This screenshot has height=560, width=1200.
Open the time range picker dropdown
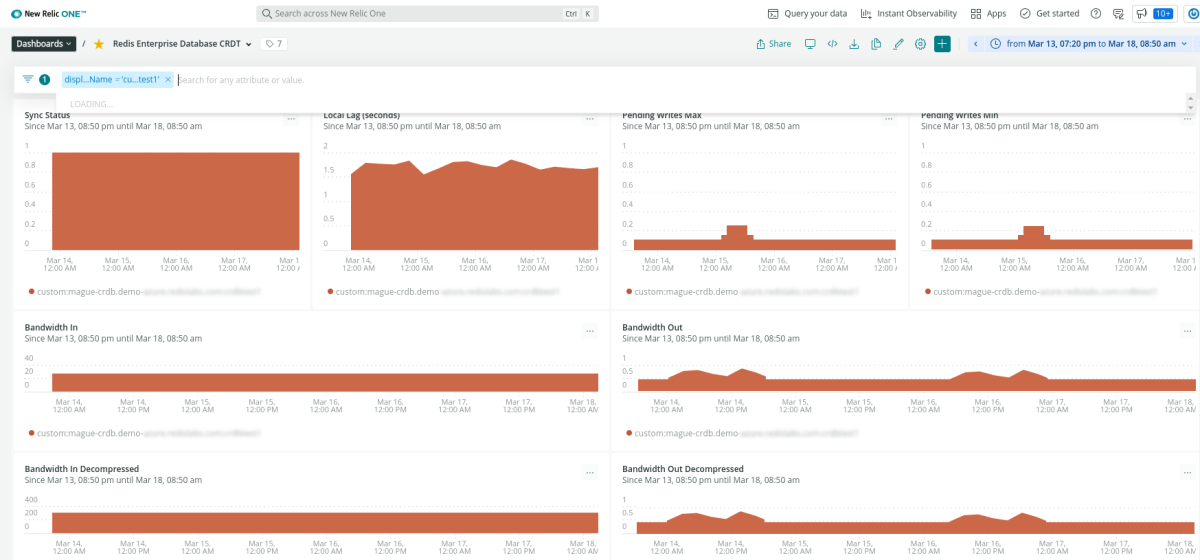coord(1088,44)
